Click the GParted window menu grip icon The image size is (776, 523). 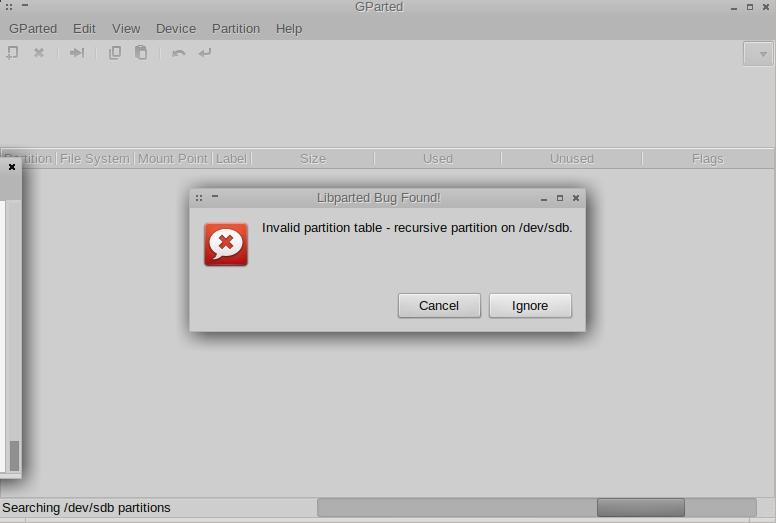pos(9,7)
